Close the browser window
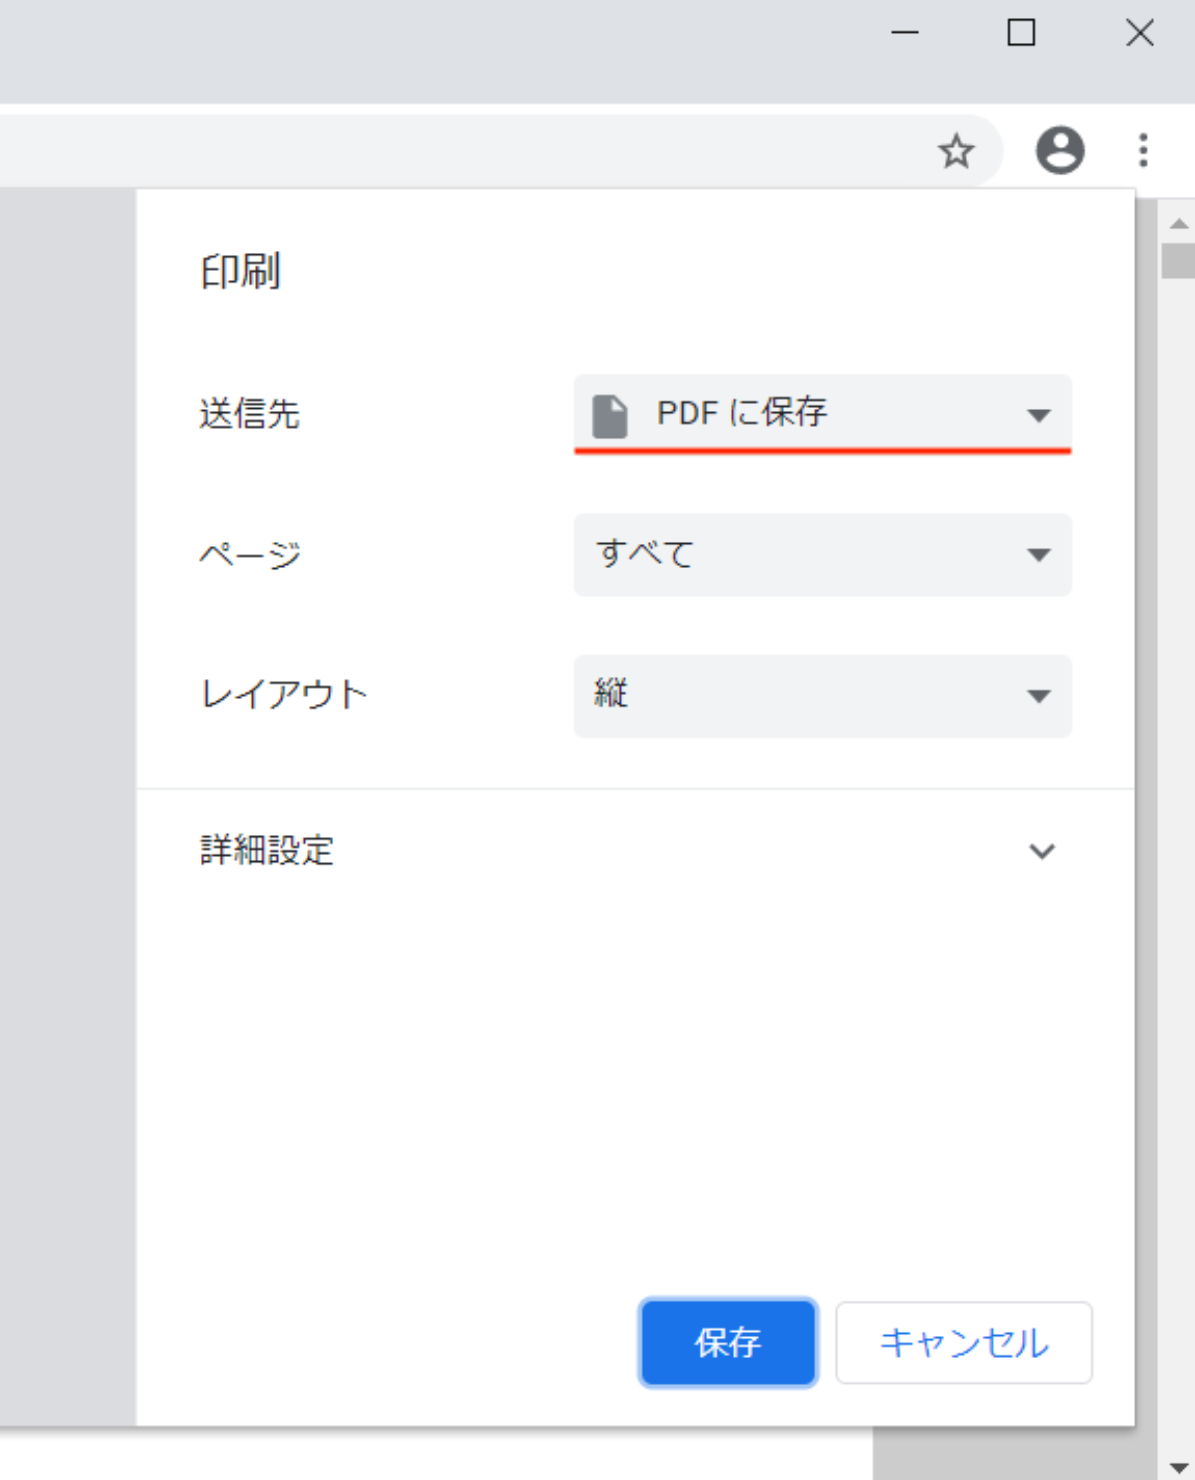The width and height of the screenshot is (1195, 1480). (1139, 33)
